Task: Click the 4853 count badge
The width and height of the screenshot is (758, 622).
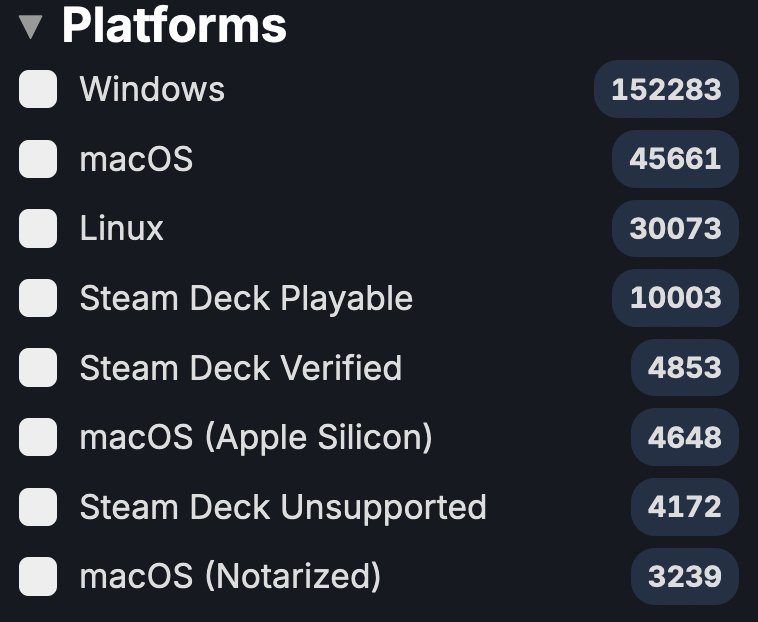Action: pos(684,368)
